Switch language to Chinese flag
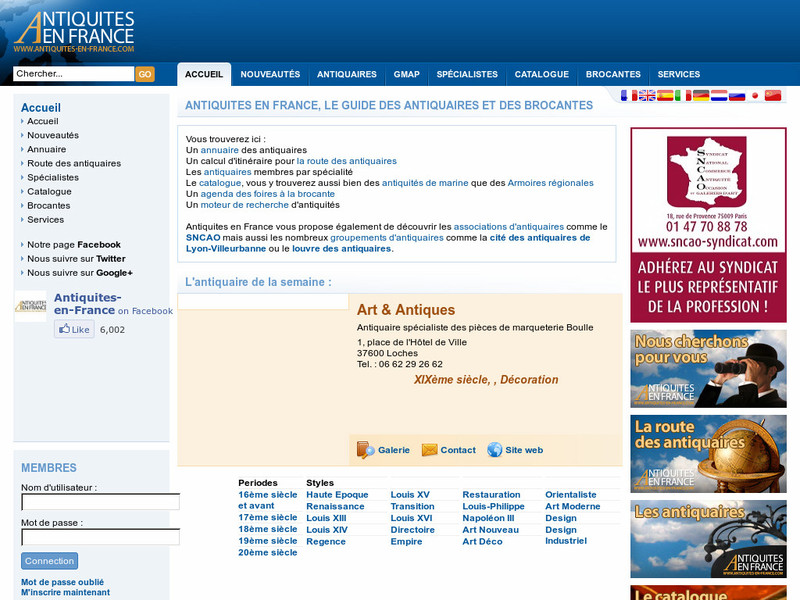Viewport: 800px width, 600px height. tap(773, 95)
